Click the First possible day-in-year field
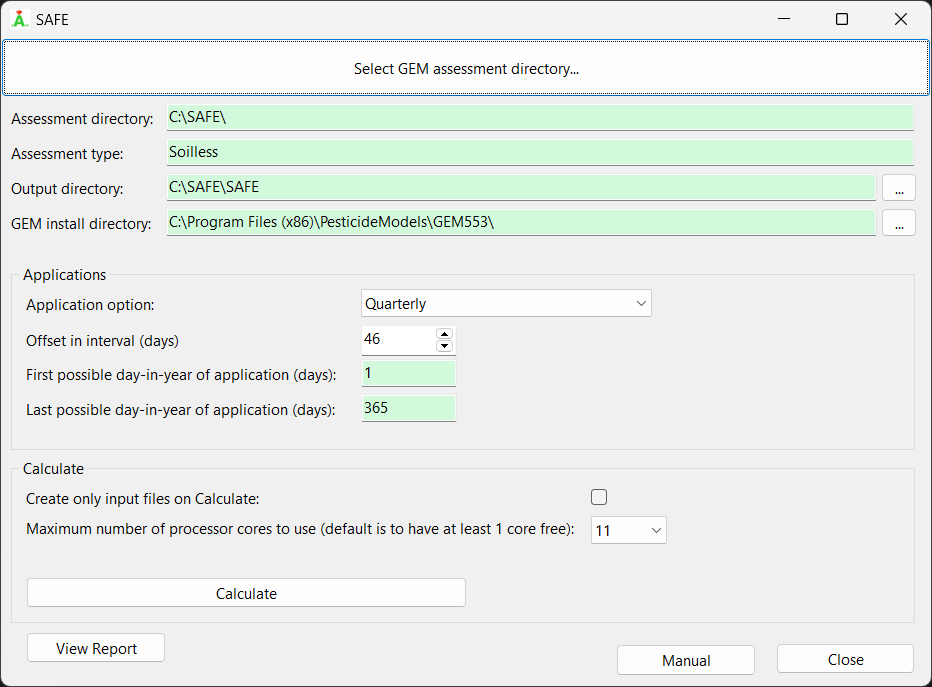Viewport: 932px width, 687px height. point(408,374)
